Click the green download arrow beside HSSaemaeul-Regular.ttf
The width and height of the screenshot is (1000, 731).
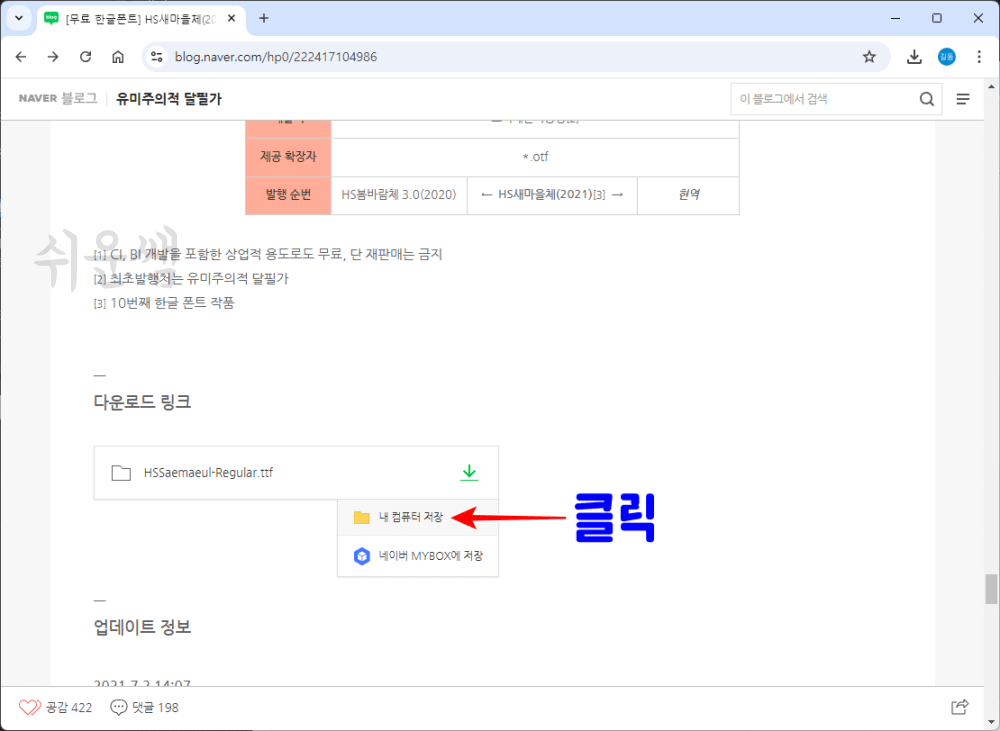468,472
